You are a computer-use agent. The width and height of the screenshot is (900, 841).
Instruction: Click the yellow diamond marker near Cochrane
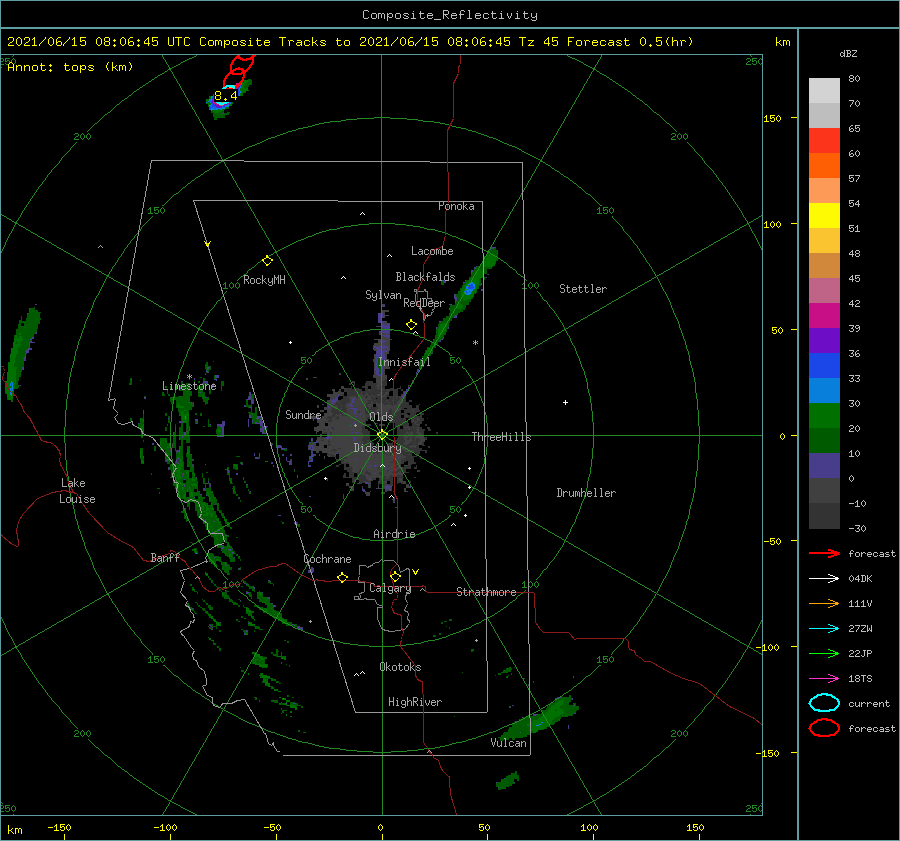point(343,577)
